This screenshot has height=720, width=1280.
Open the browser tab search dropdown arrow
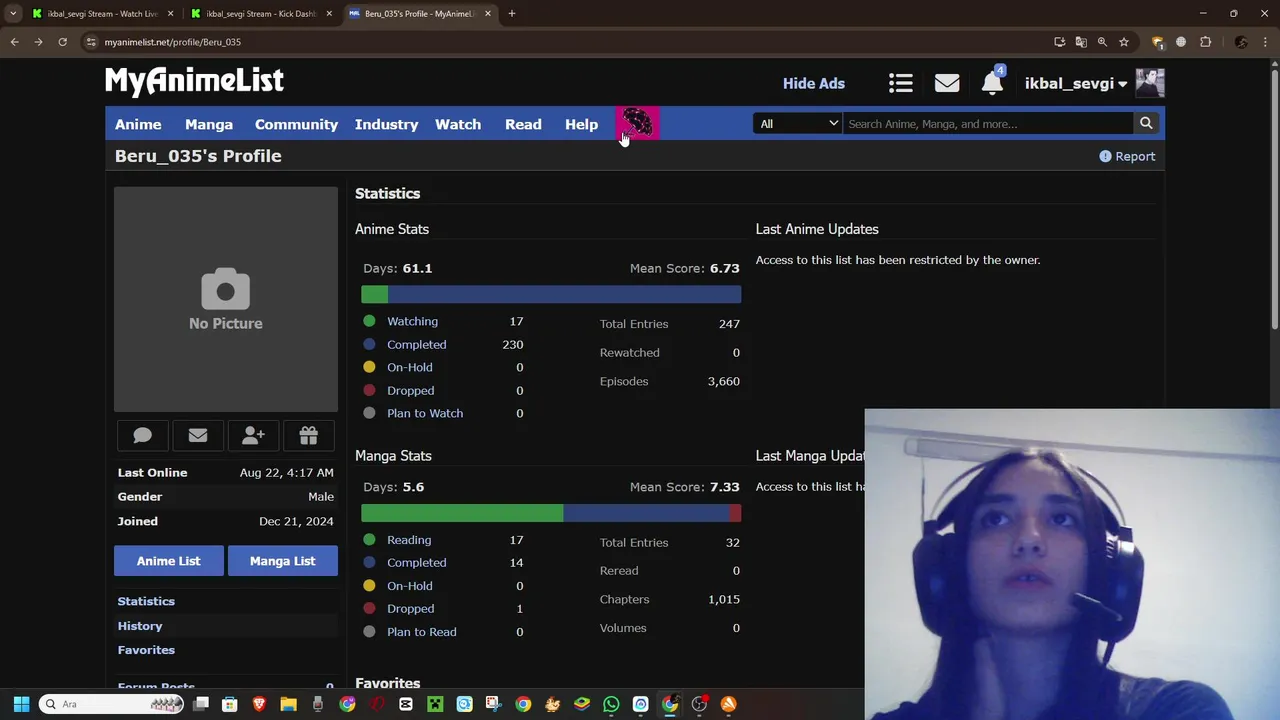point(13,14)
